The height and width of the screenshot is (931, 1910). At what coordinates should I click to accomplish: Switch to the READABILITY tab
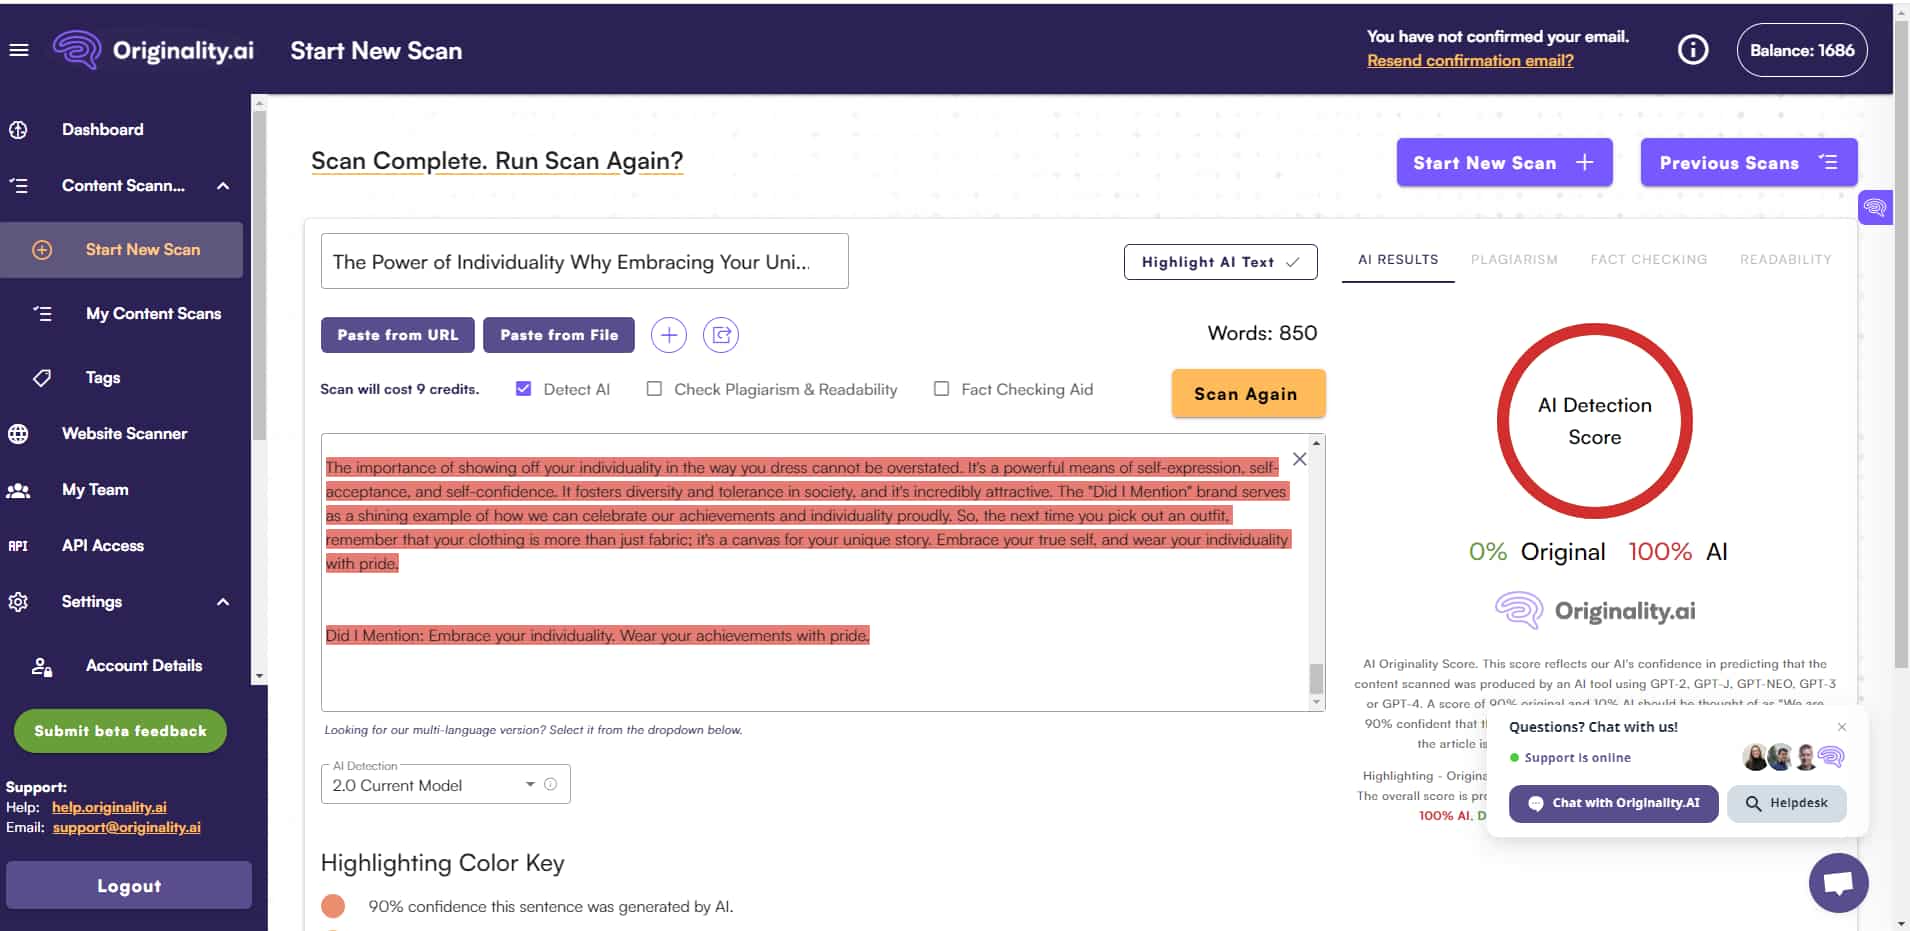(x=1786, y=260)
